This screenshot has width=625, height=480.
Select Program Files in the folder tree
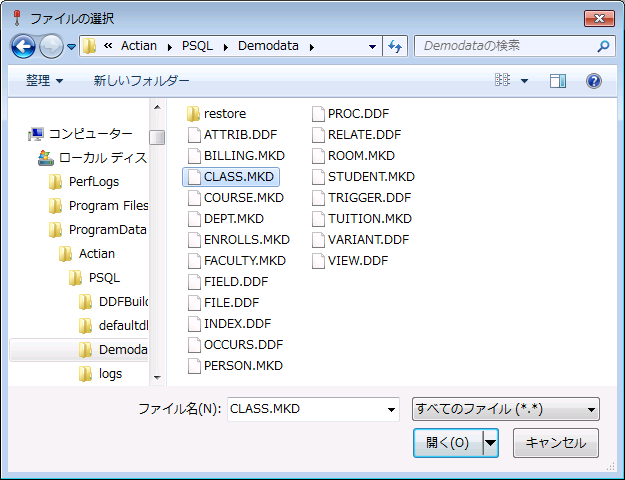pyautogui.click(x=108, y=206)
